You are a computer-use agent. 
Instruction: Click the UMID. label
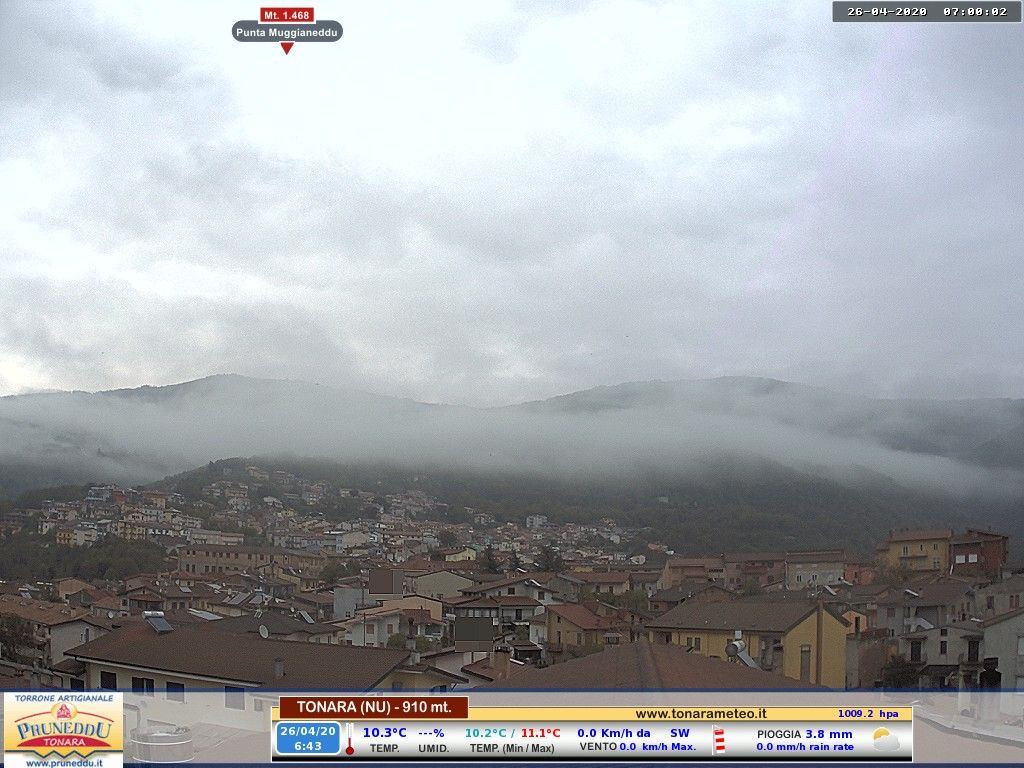[433, 748]
